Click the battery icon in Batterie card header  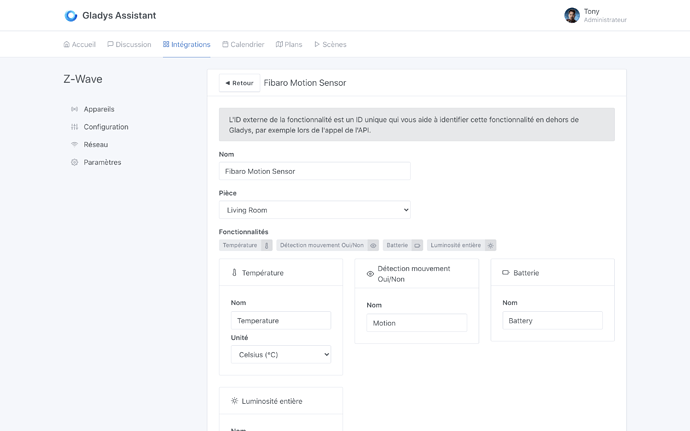tap(506, 273)
